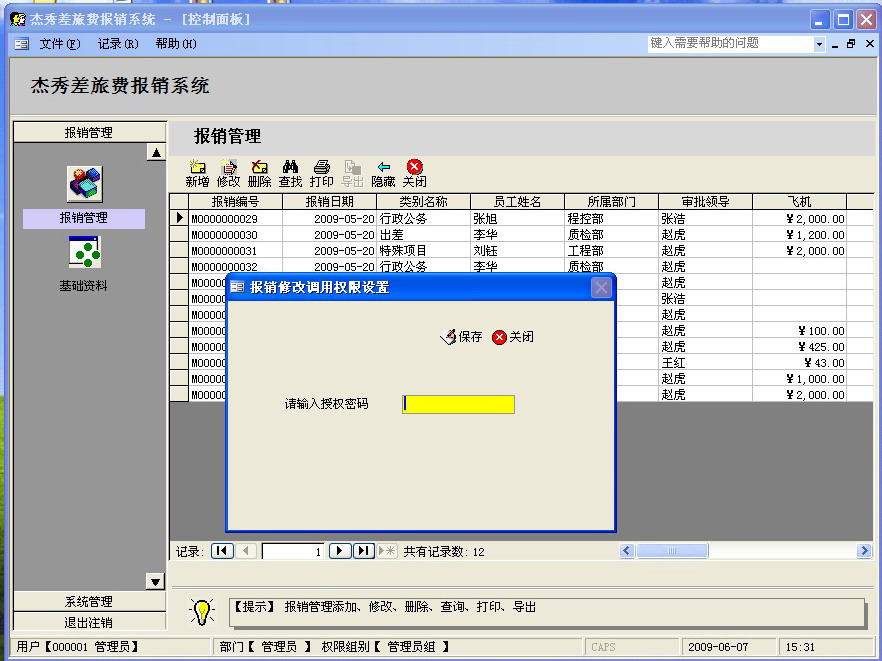Go to the next record
The width and height of the screenshot is (882, 661).
pos(340,551)
